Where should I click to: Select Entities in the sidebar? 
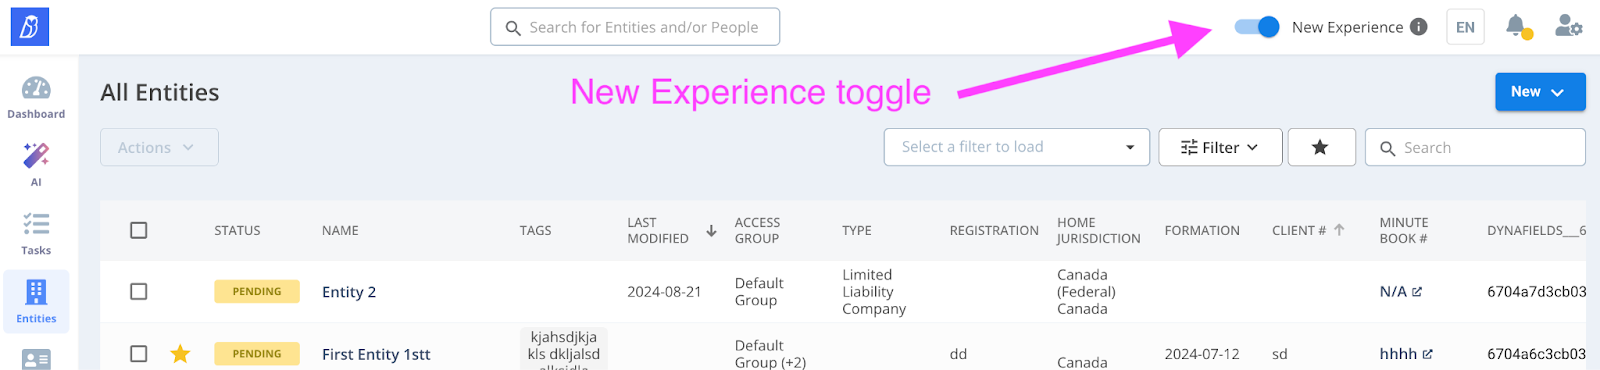tap(36, 302)
